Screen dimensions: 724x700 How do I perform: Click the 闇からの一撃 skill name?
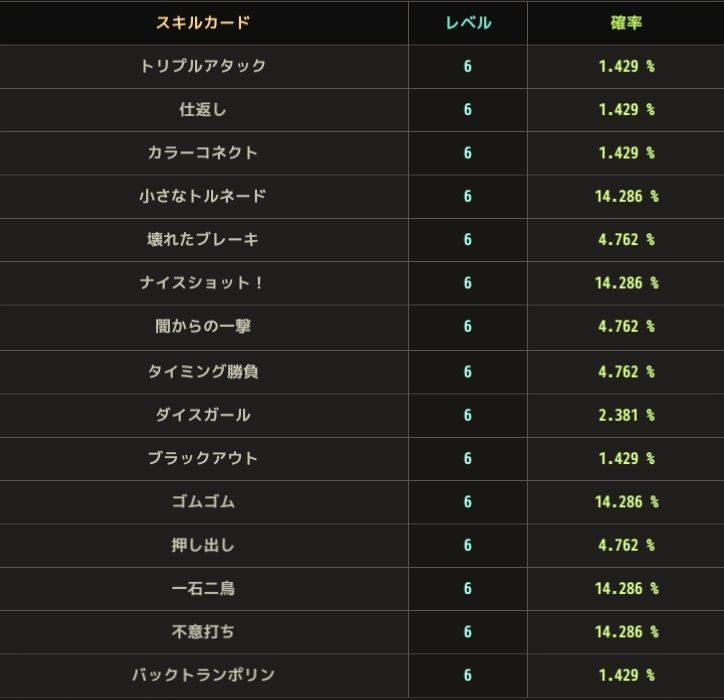[203, 326]
